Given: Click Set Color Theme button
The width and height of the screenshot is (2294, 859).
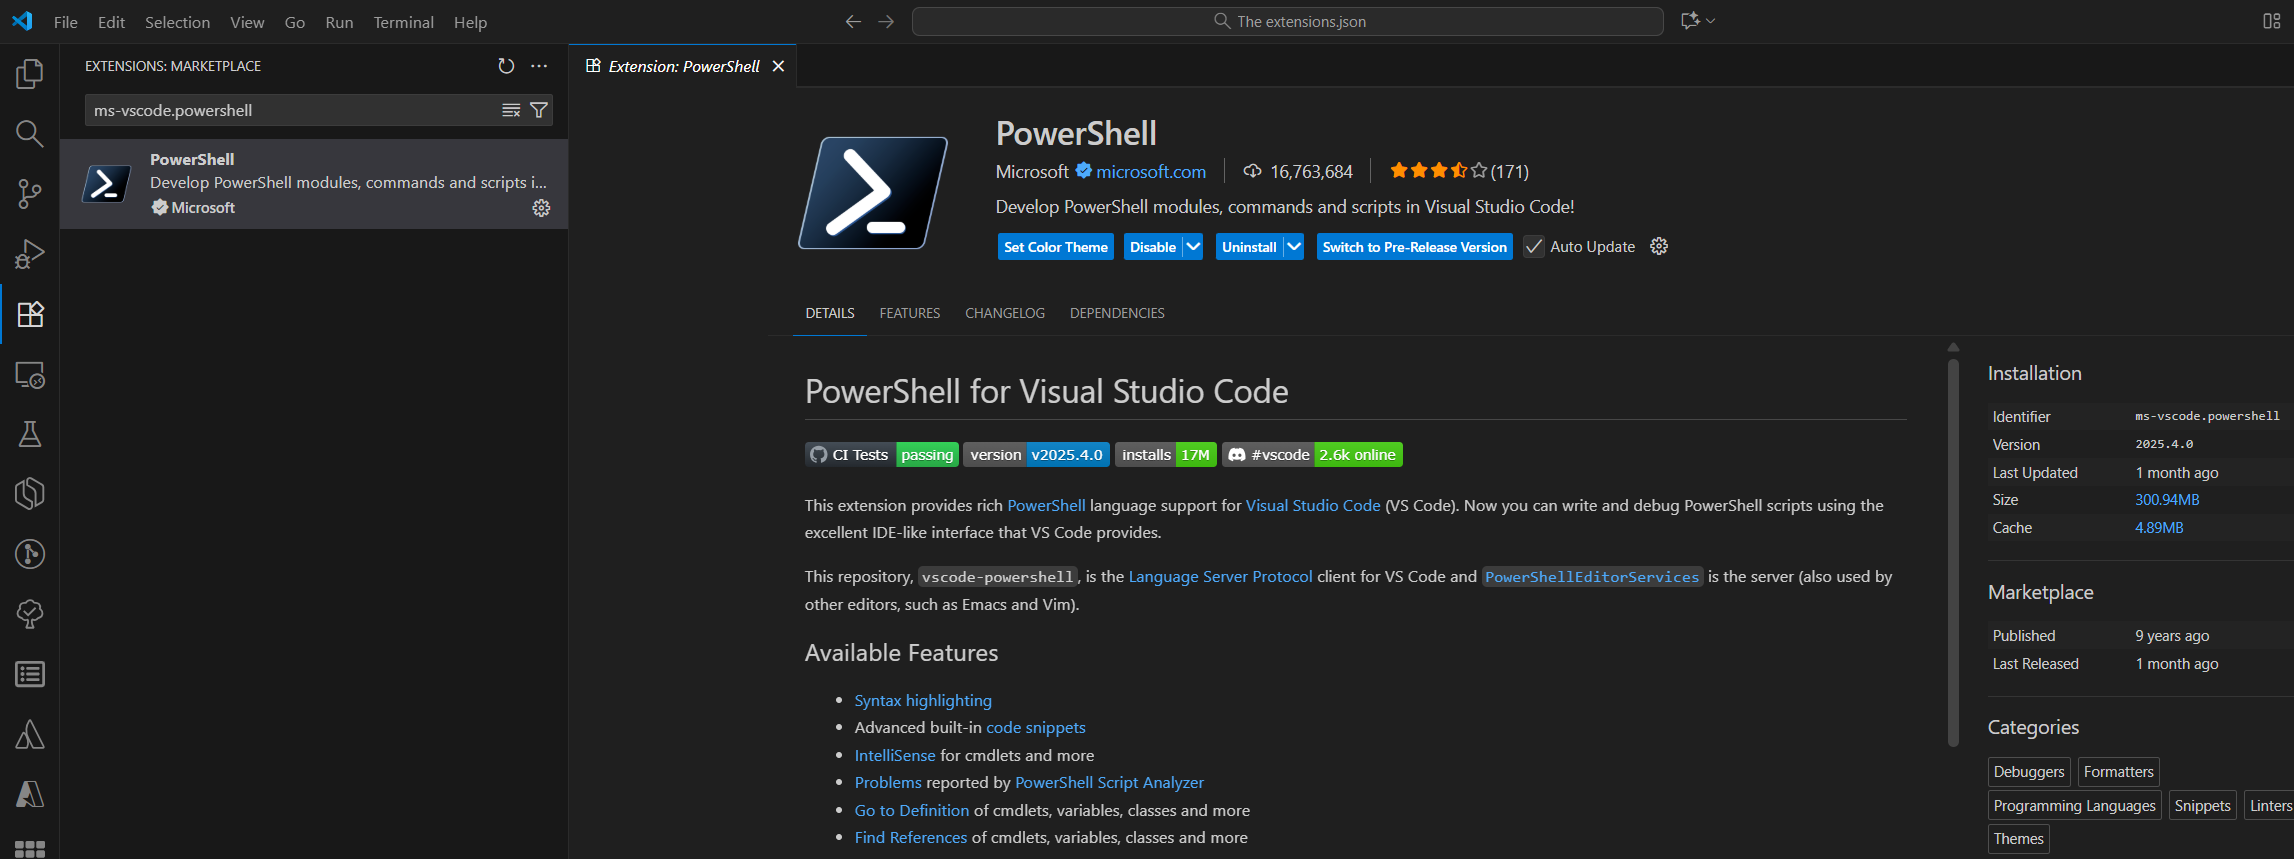Looking at the screenshot, I should (1056, 247).
